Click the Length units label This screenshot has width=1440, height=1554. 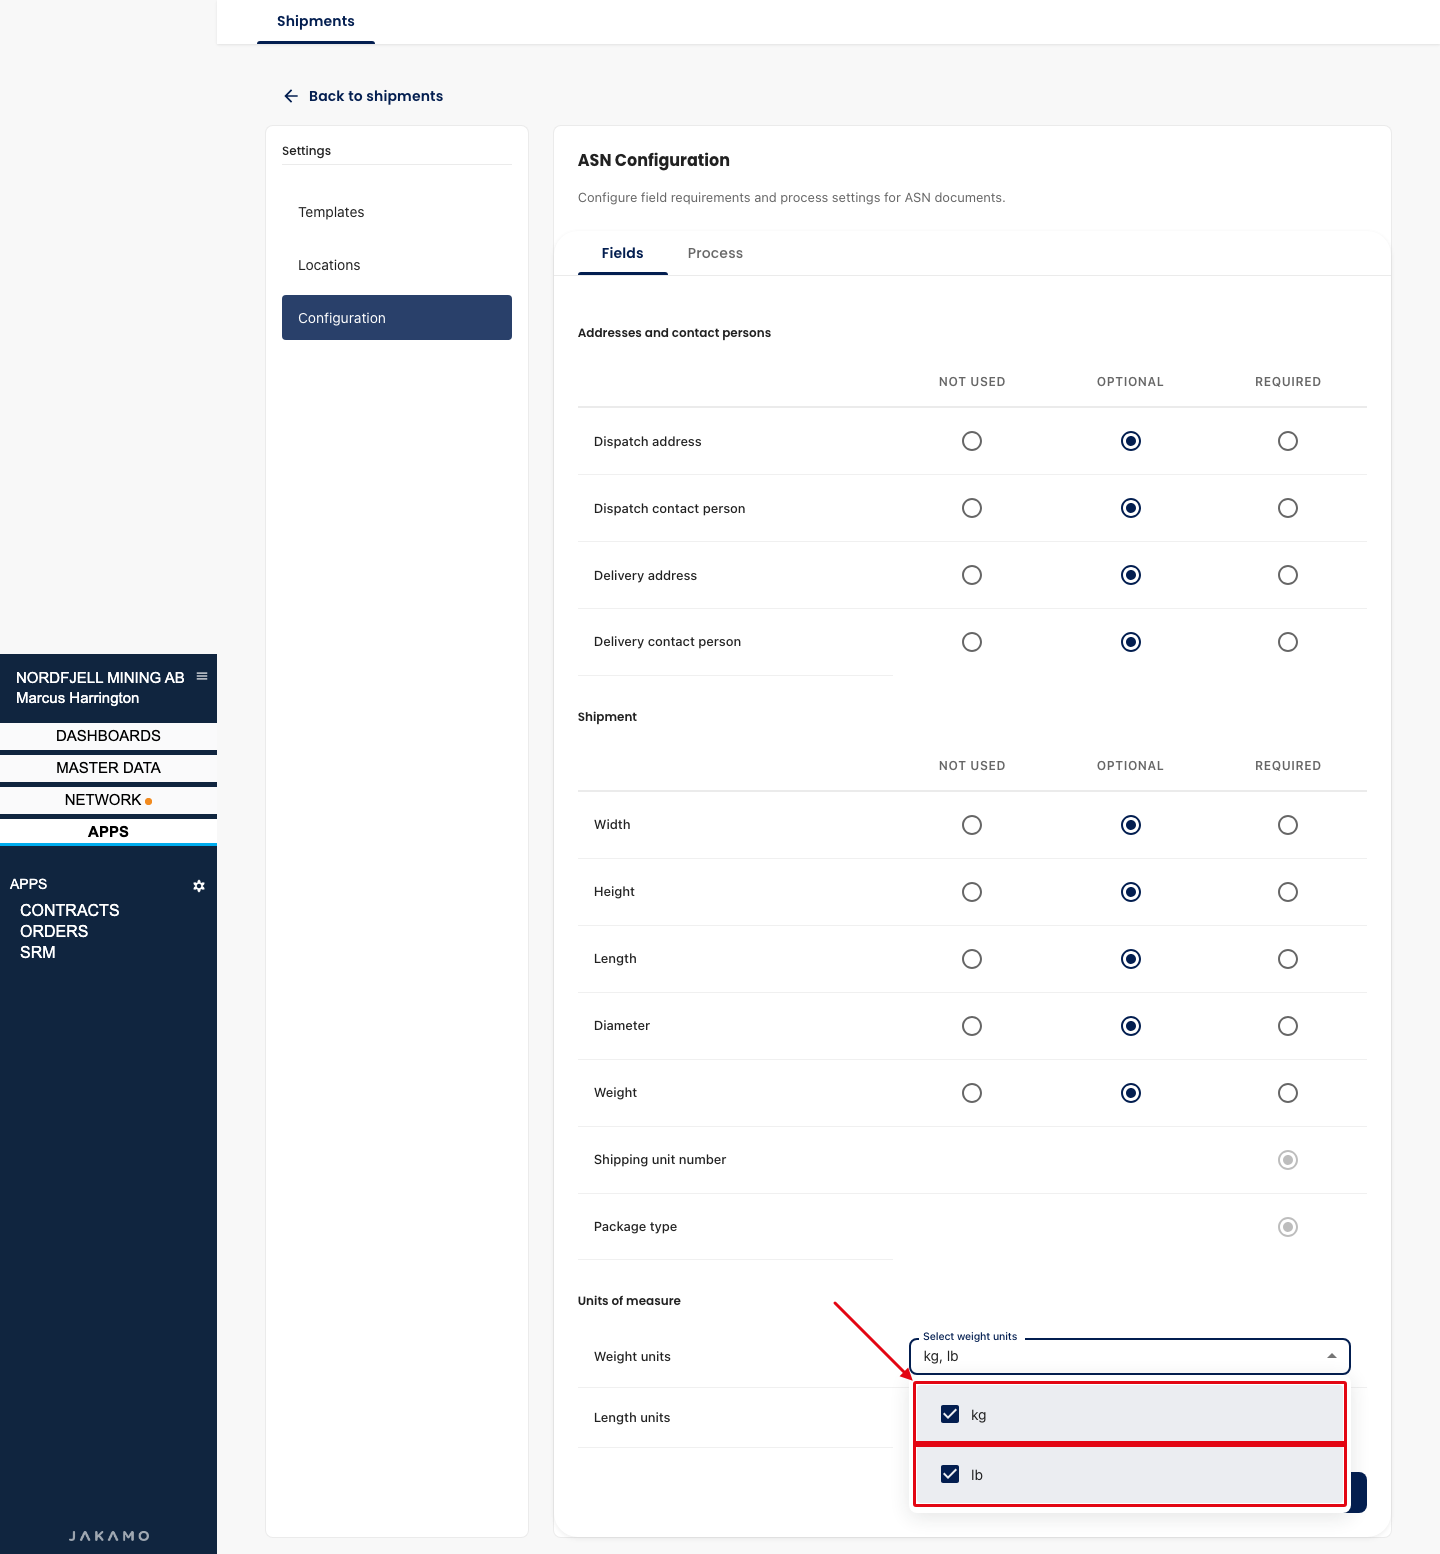[632, 1418]
